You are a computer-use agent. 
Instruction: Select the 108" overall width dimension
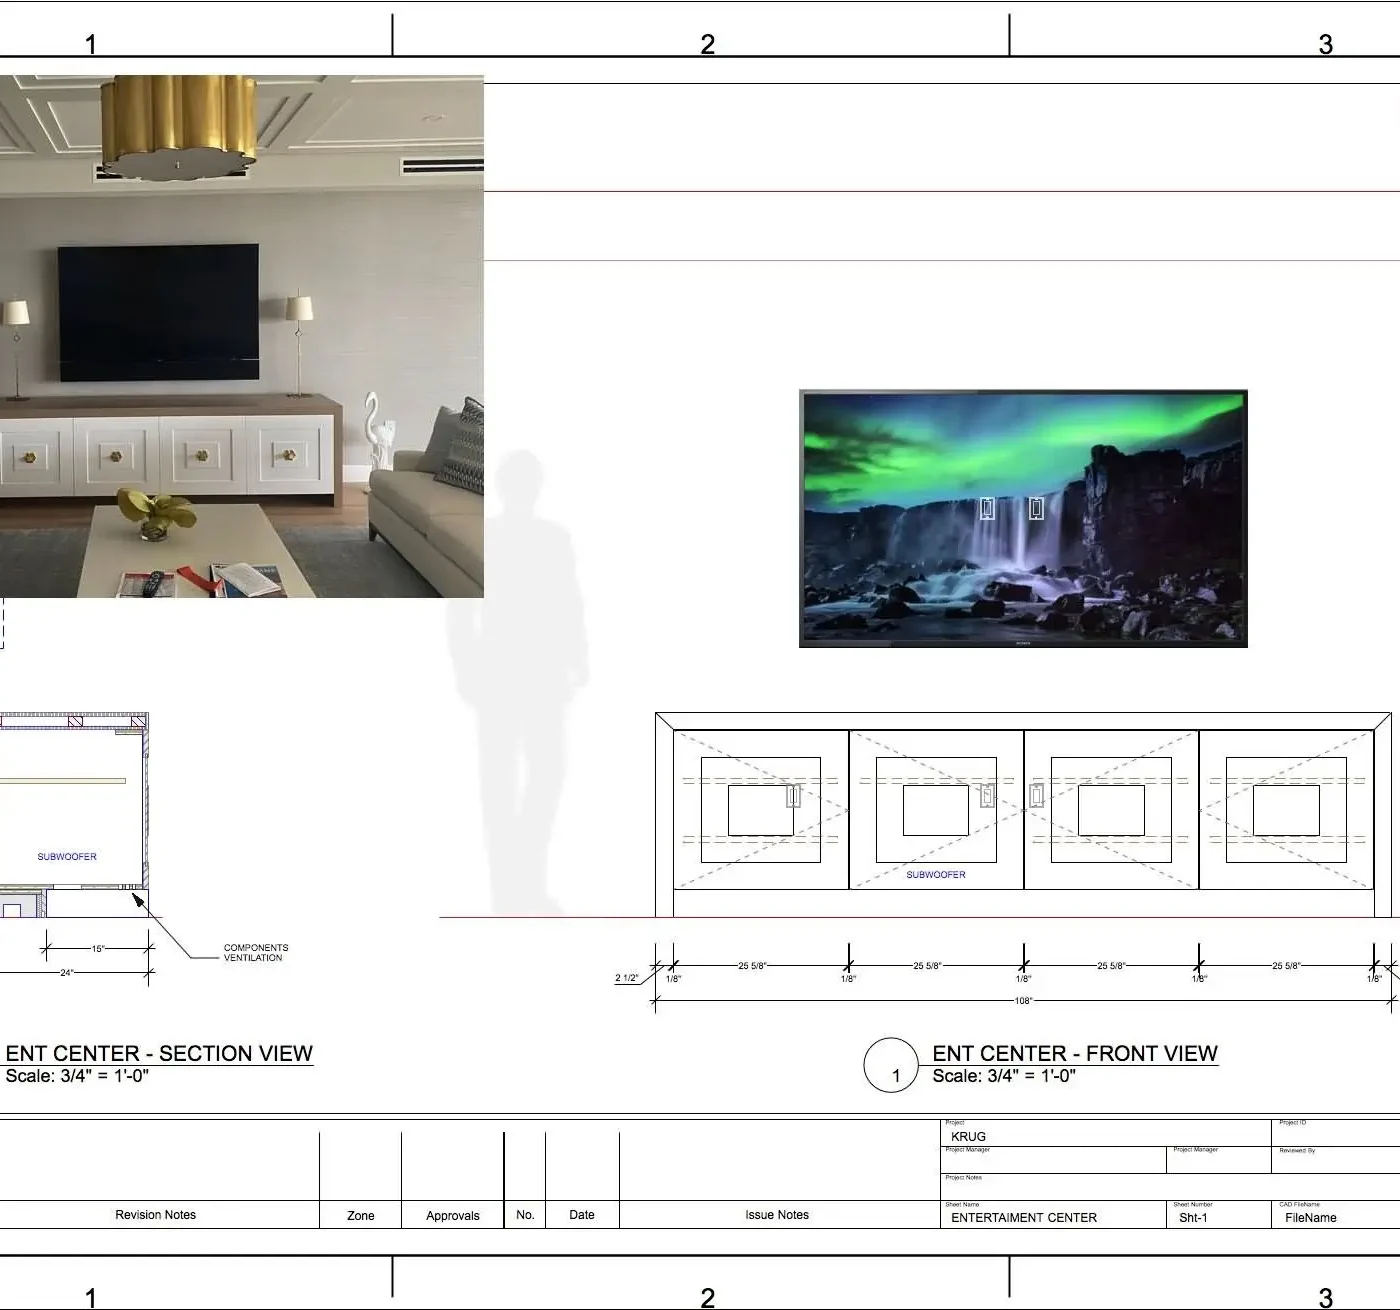[1023, 1000]
